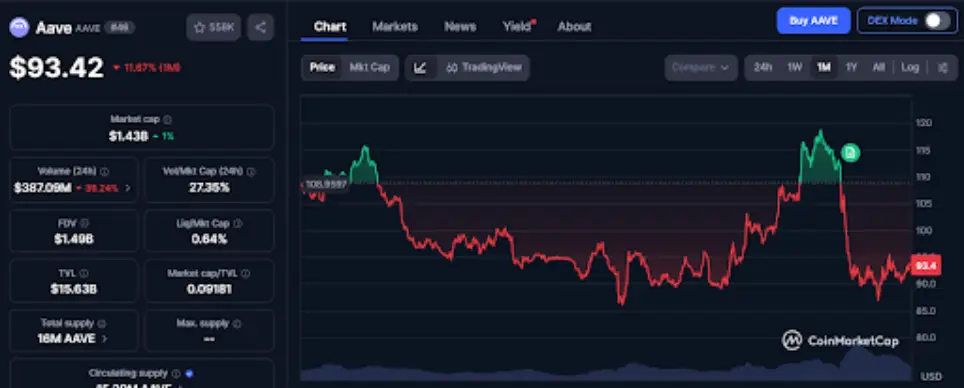This screenshot has width=964, height=388.
Task: Open the Market cap info tooltip icon
Action: [168, 119]
